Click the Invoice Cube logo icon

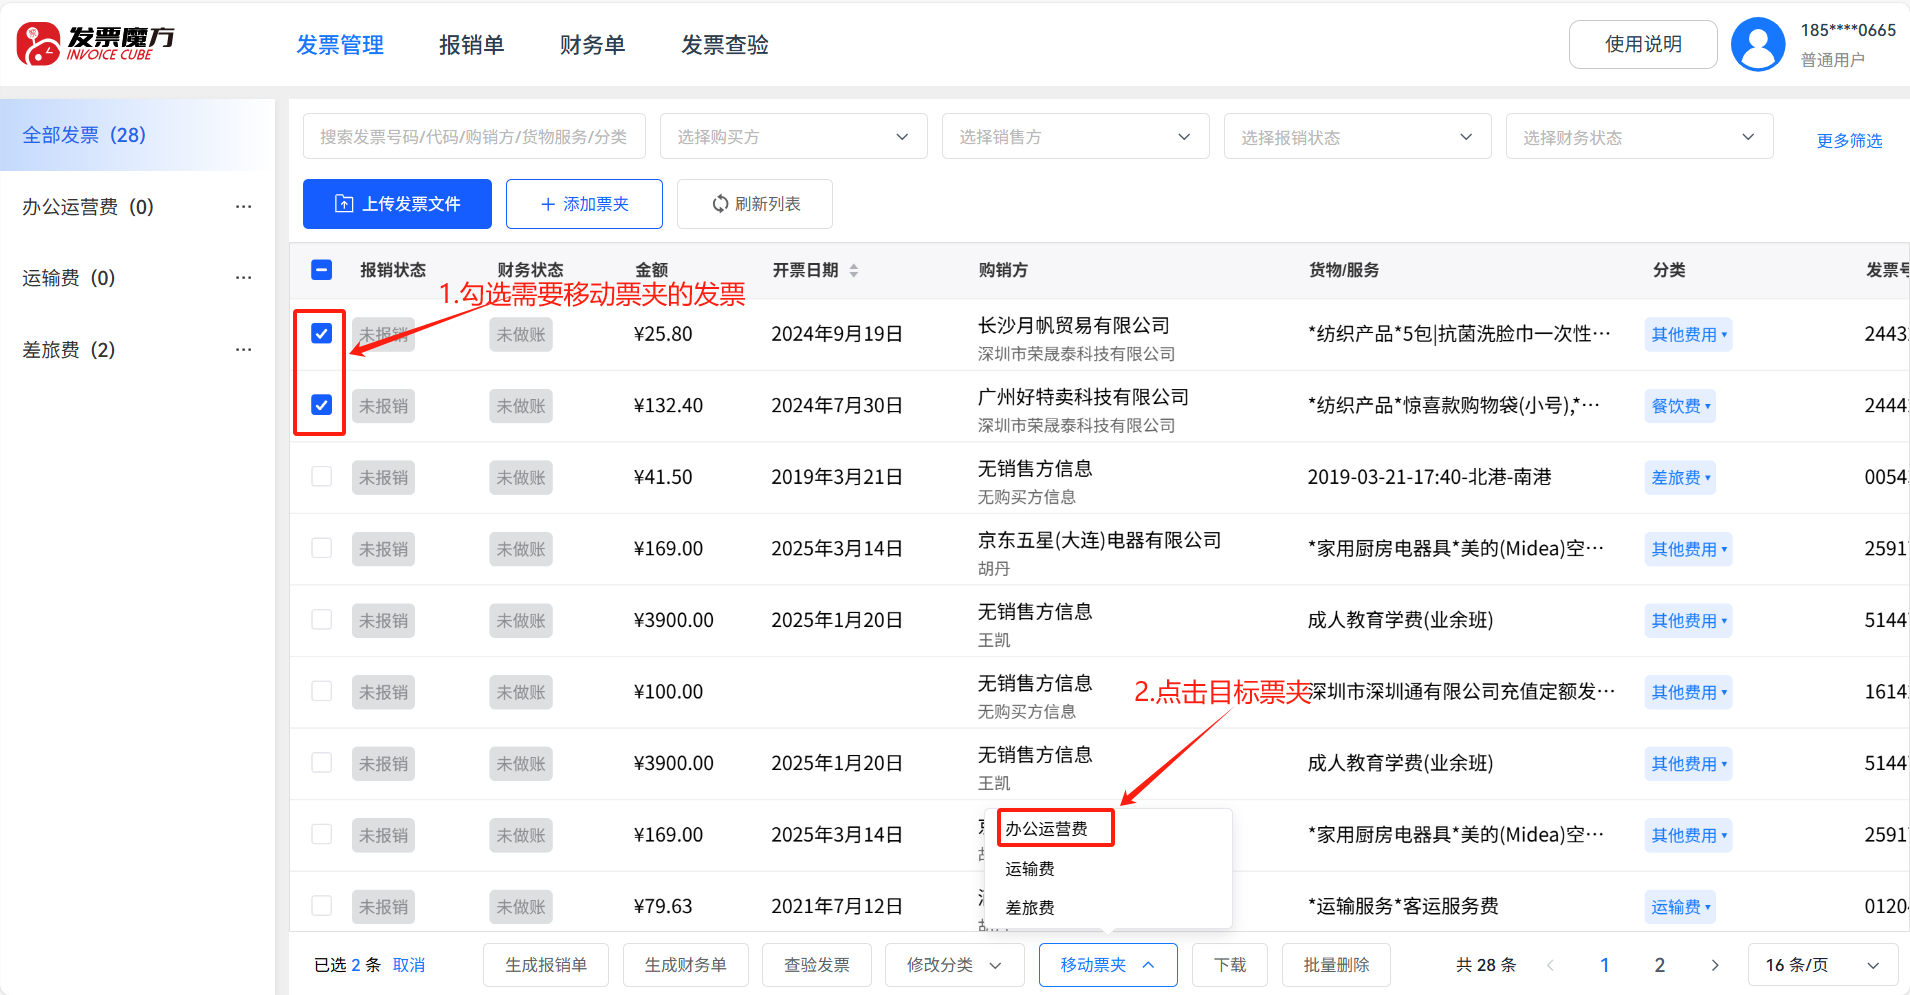point(38,44)
